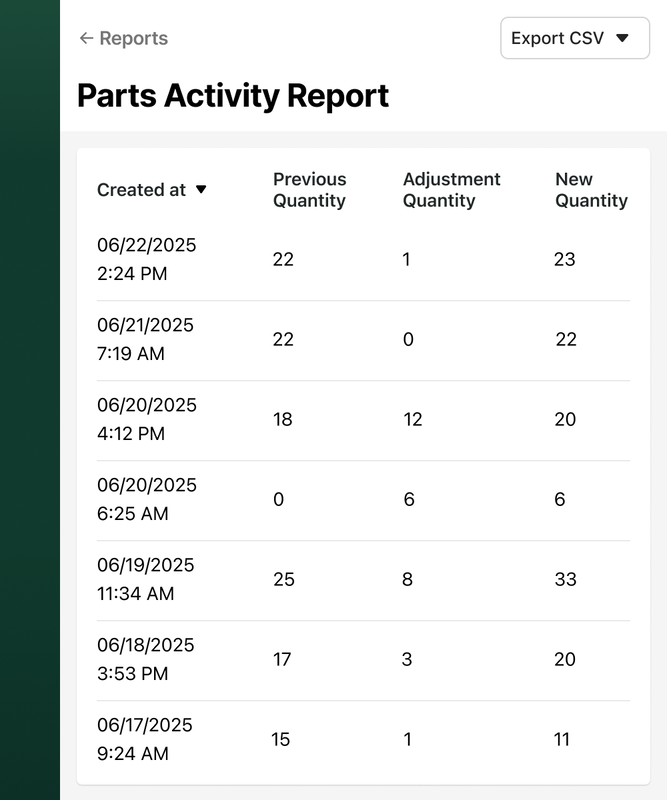Click adjustment quantity 12 in 4:12 PM row
This screenshot has width=667, height=800.
(413, 419)
